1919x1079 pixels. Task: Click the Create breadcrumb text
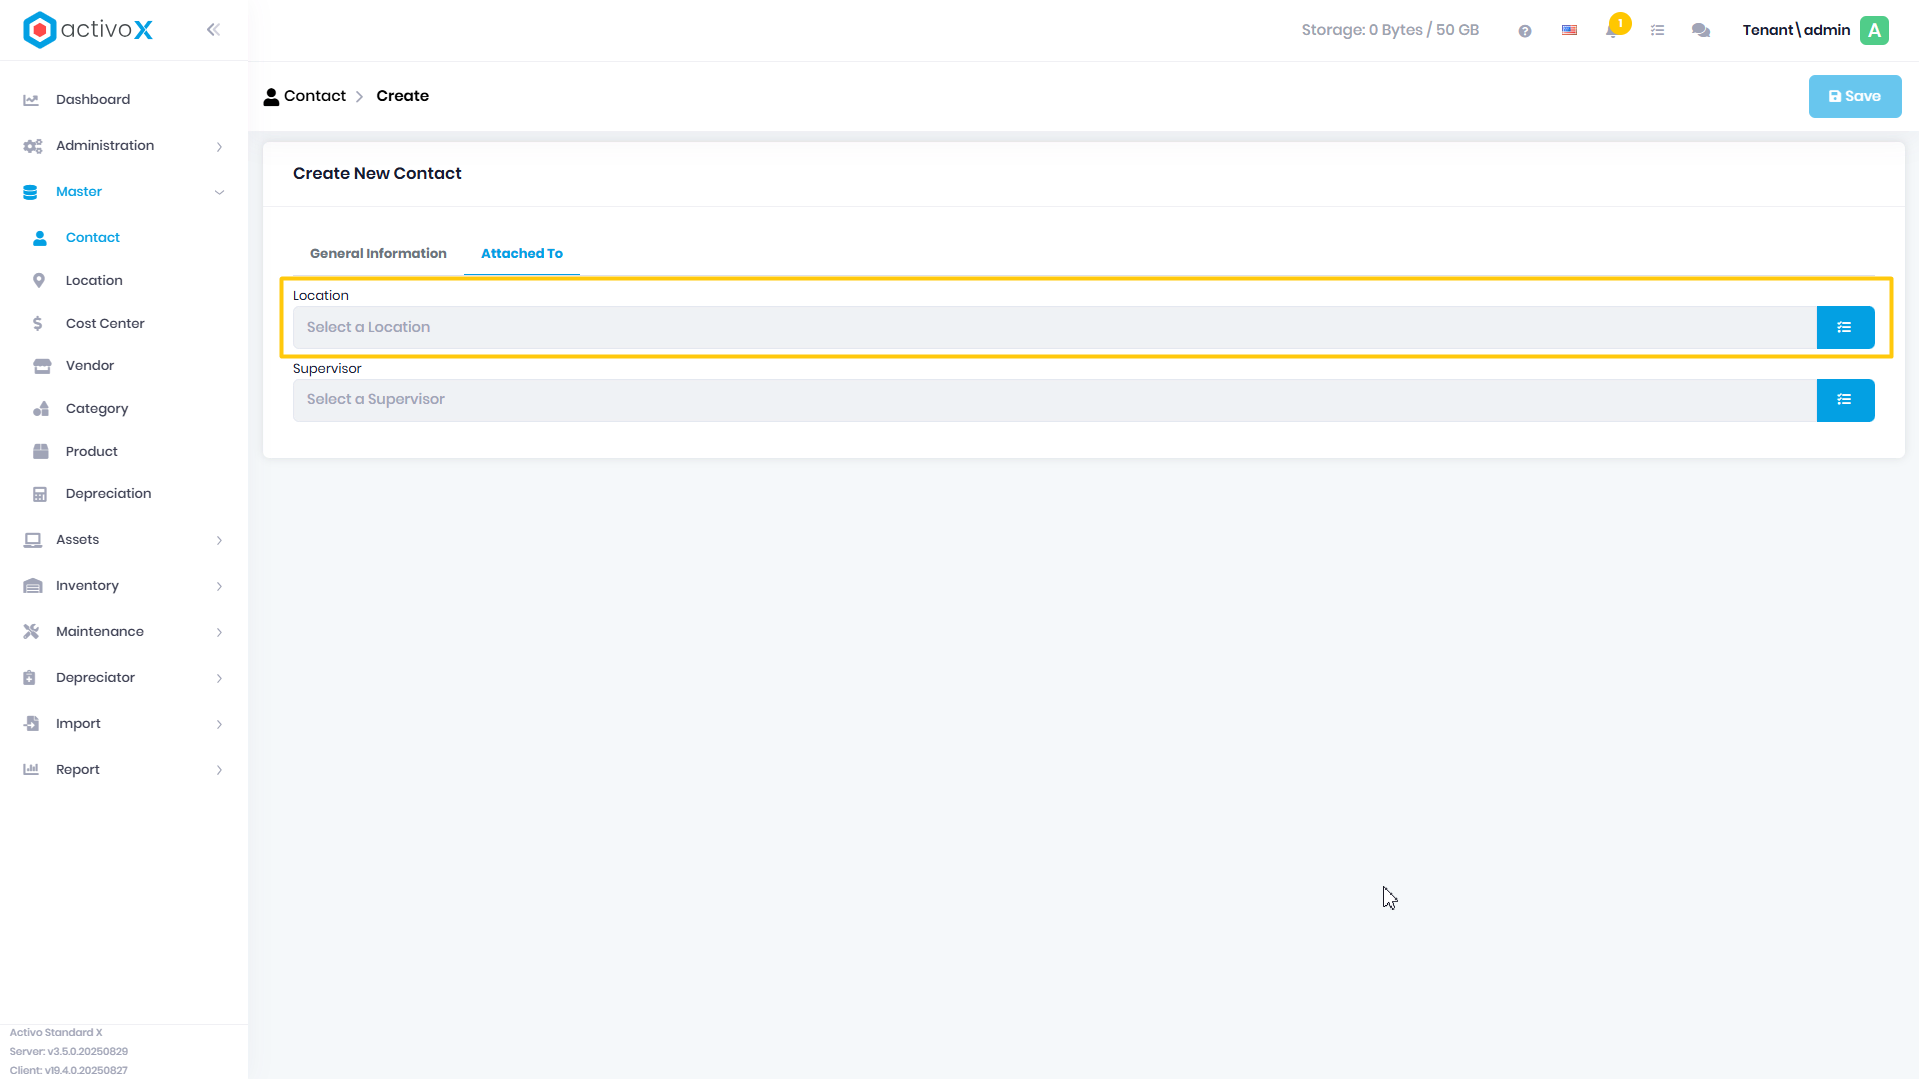point(403,96)
